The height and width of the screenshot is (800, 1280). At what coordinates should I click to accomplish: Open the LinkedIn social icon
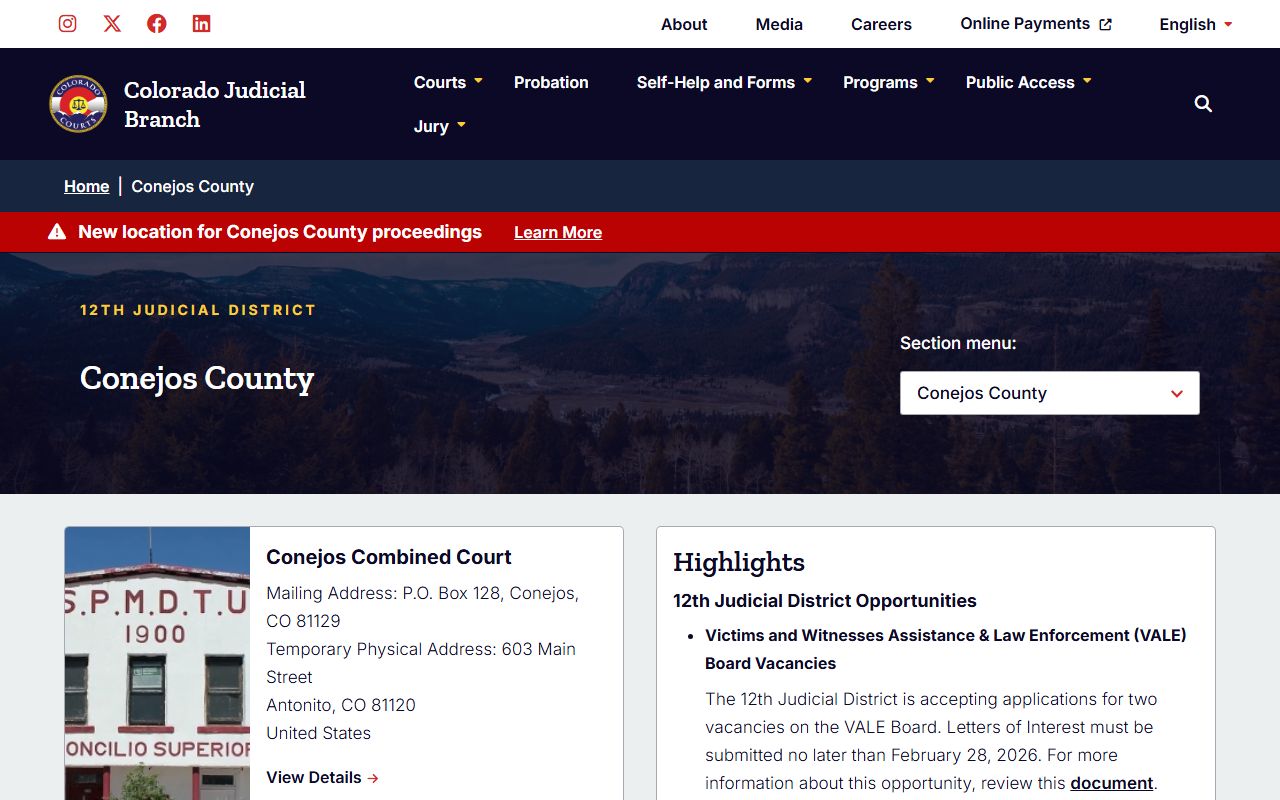point(202,23)
